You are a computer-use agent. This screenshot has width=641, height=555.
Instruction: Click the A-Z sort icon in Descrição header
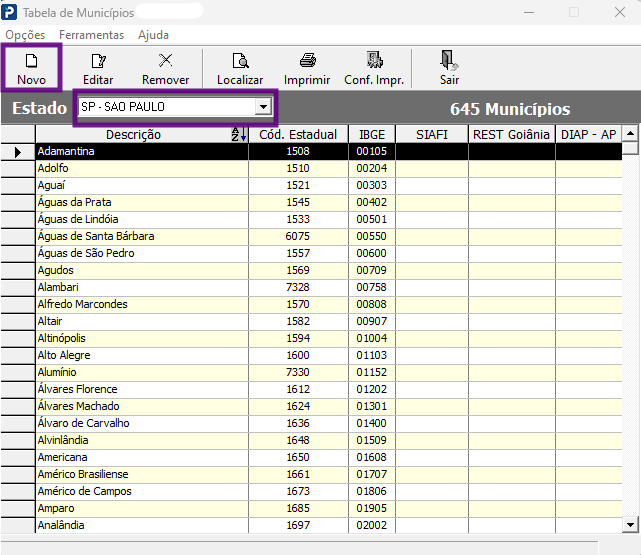[x=239, y=134]
